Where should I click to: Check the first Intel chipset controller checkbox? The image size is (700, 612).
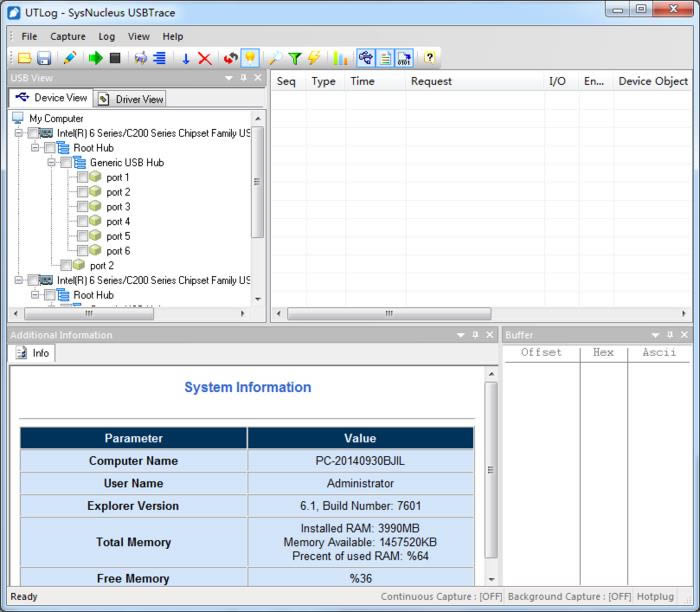pyautogui.click(x=33, y=133)
